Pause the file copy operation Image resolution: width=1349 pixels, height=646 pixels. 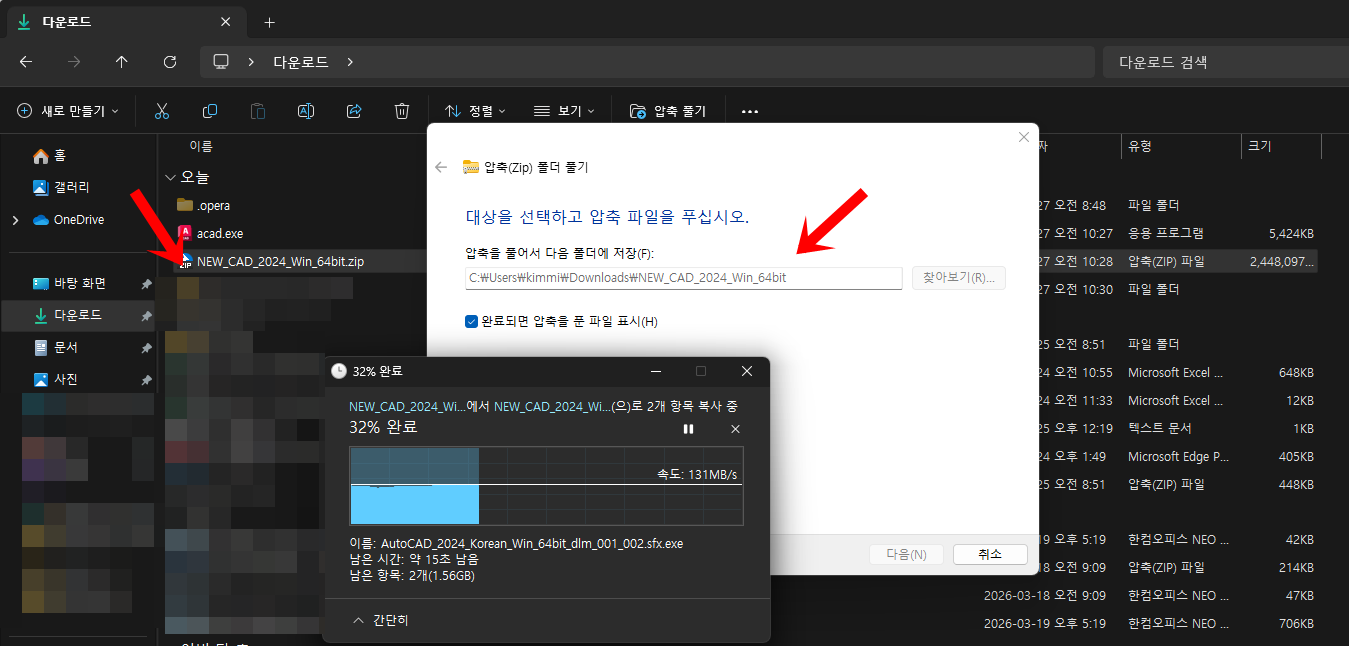tap(688, 429)
